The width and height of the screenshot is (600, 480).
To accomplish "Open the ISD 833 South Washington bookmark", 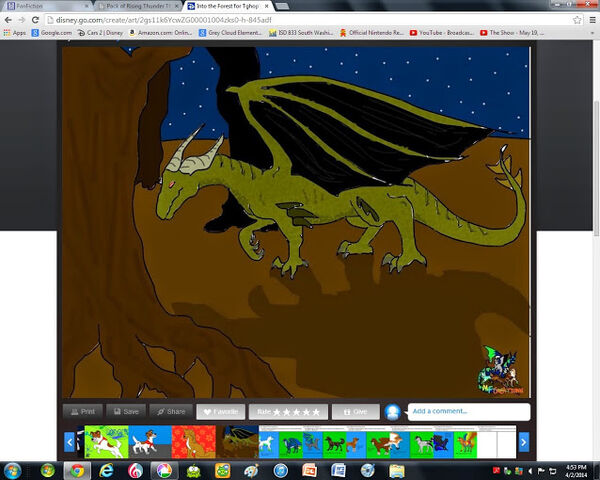I will click(x=301, y=33).
